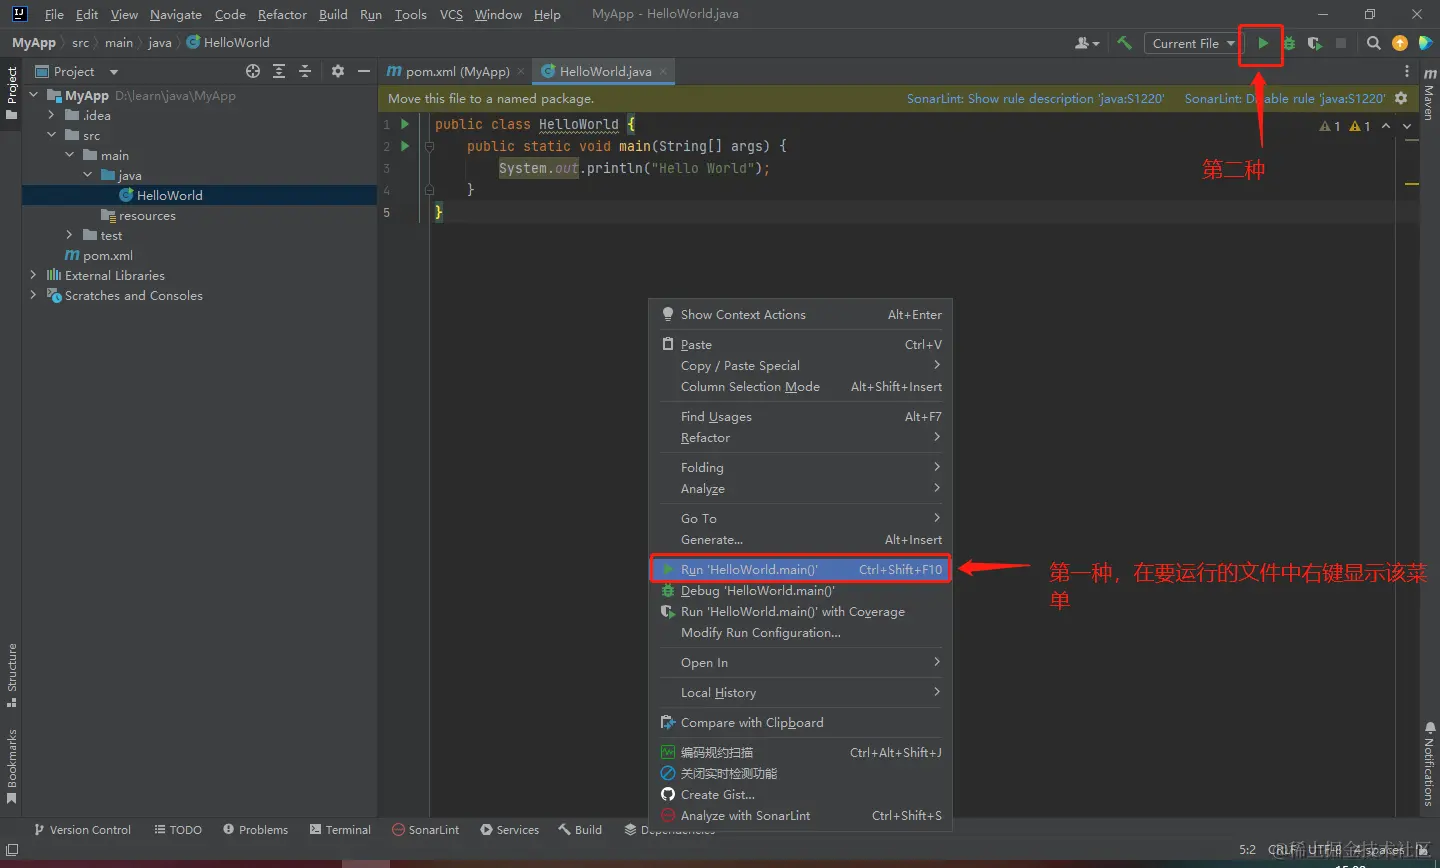Click the yellow warning stripe marker

1411,184
